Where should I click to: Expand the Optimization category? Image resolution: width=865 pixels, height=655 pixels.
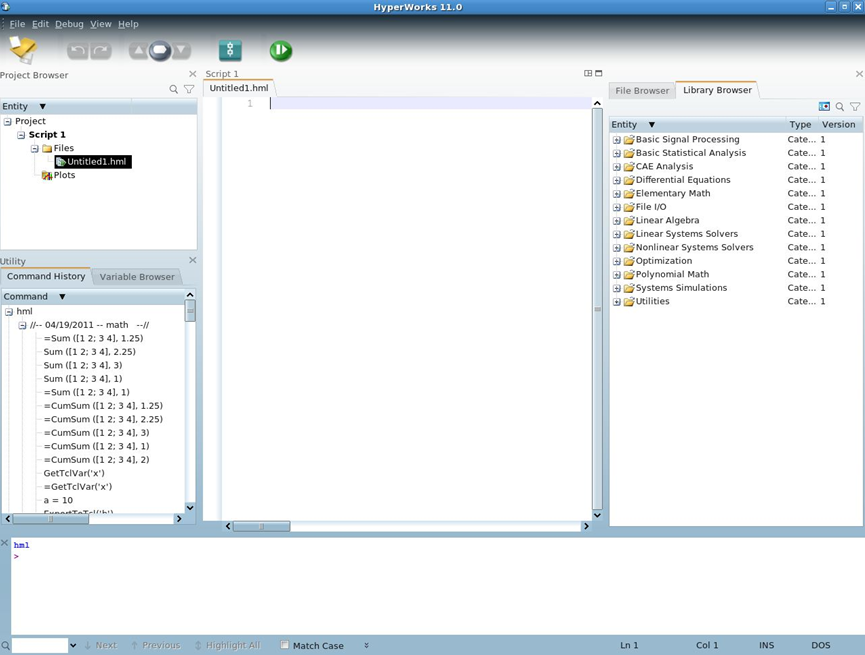pos(617,261)
